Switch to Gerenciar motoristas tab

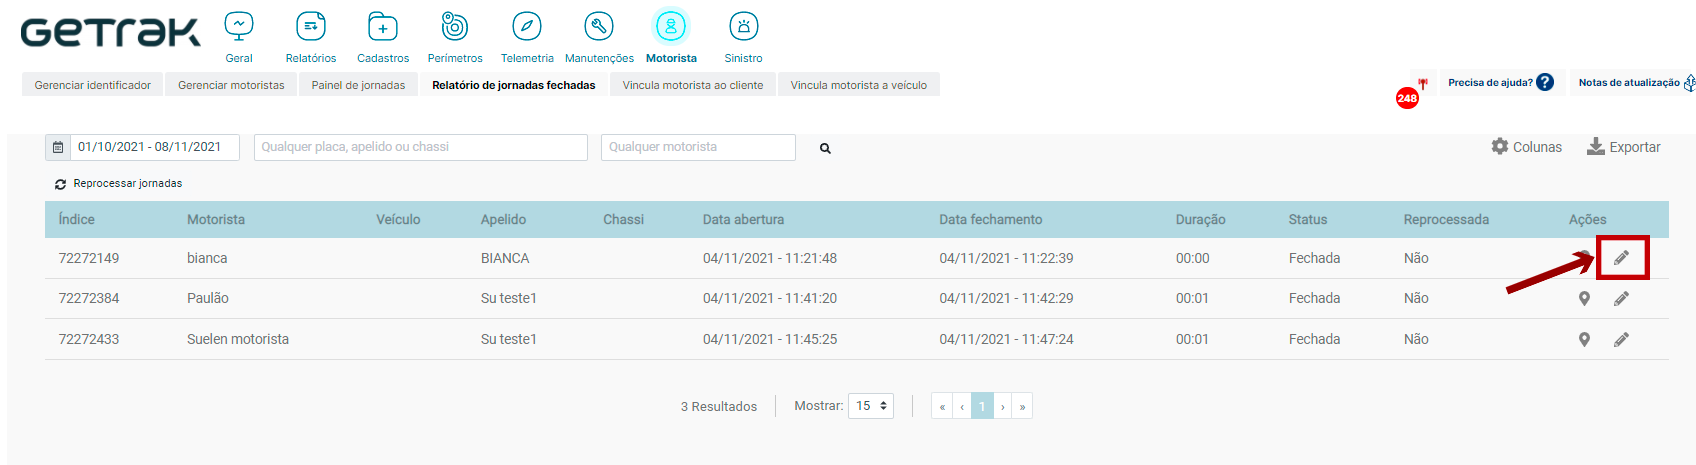pyautogui.click(x=231, y=85)
